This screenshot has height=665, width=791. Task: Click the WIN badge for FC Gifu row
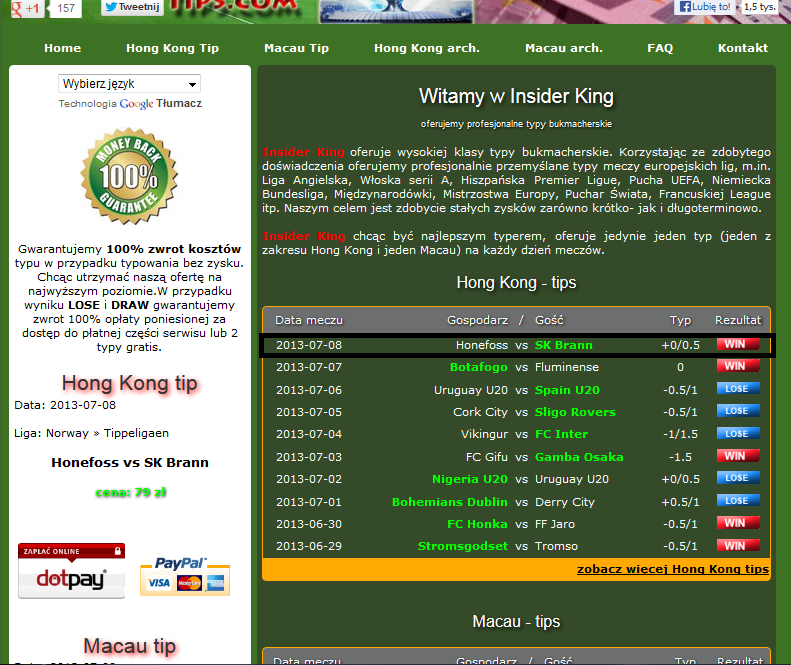[x=738, y=456]
